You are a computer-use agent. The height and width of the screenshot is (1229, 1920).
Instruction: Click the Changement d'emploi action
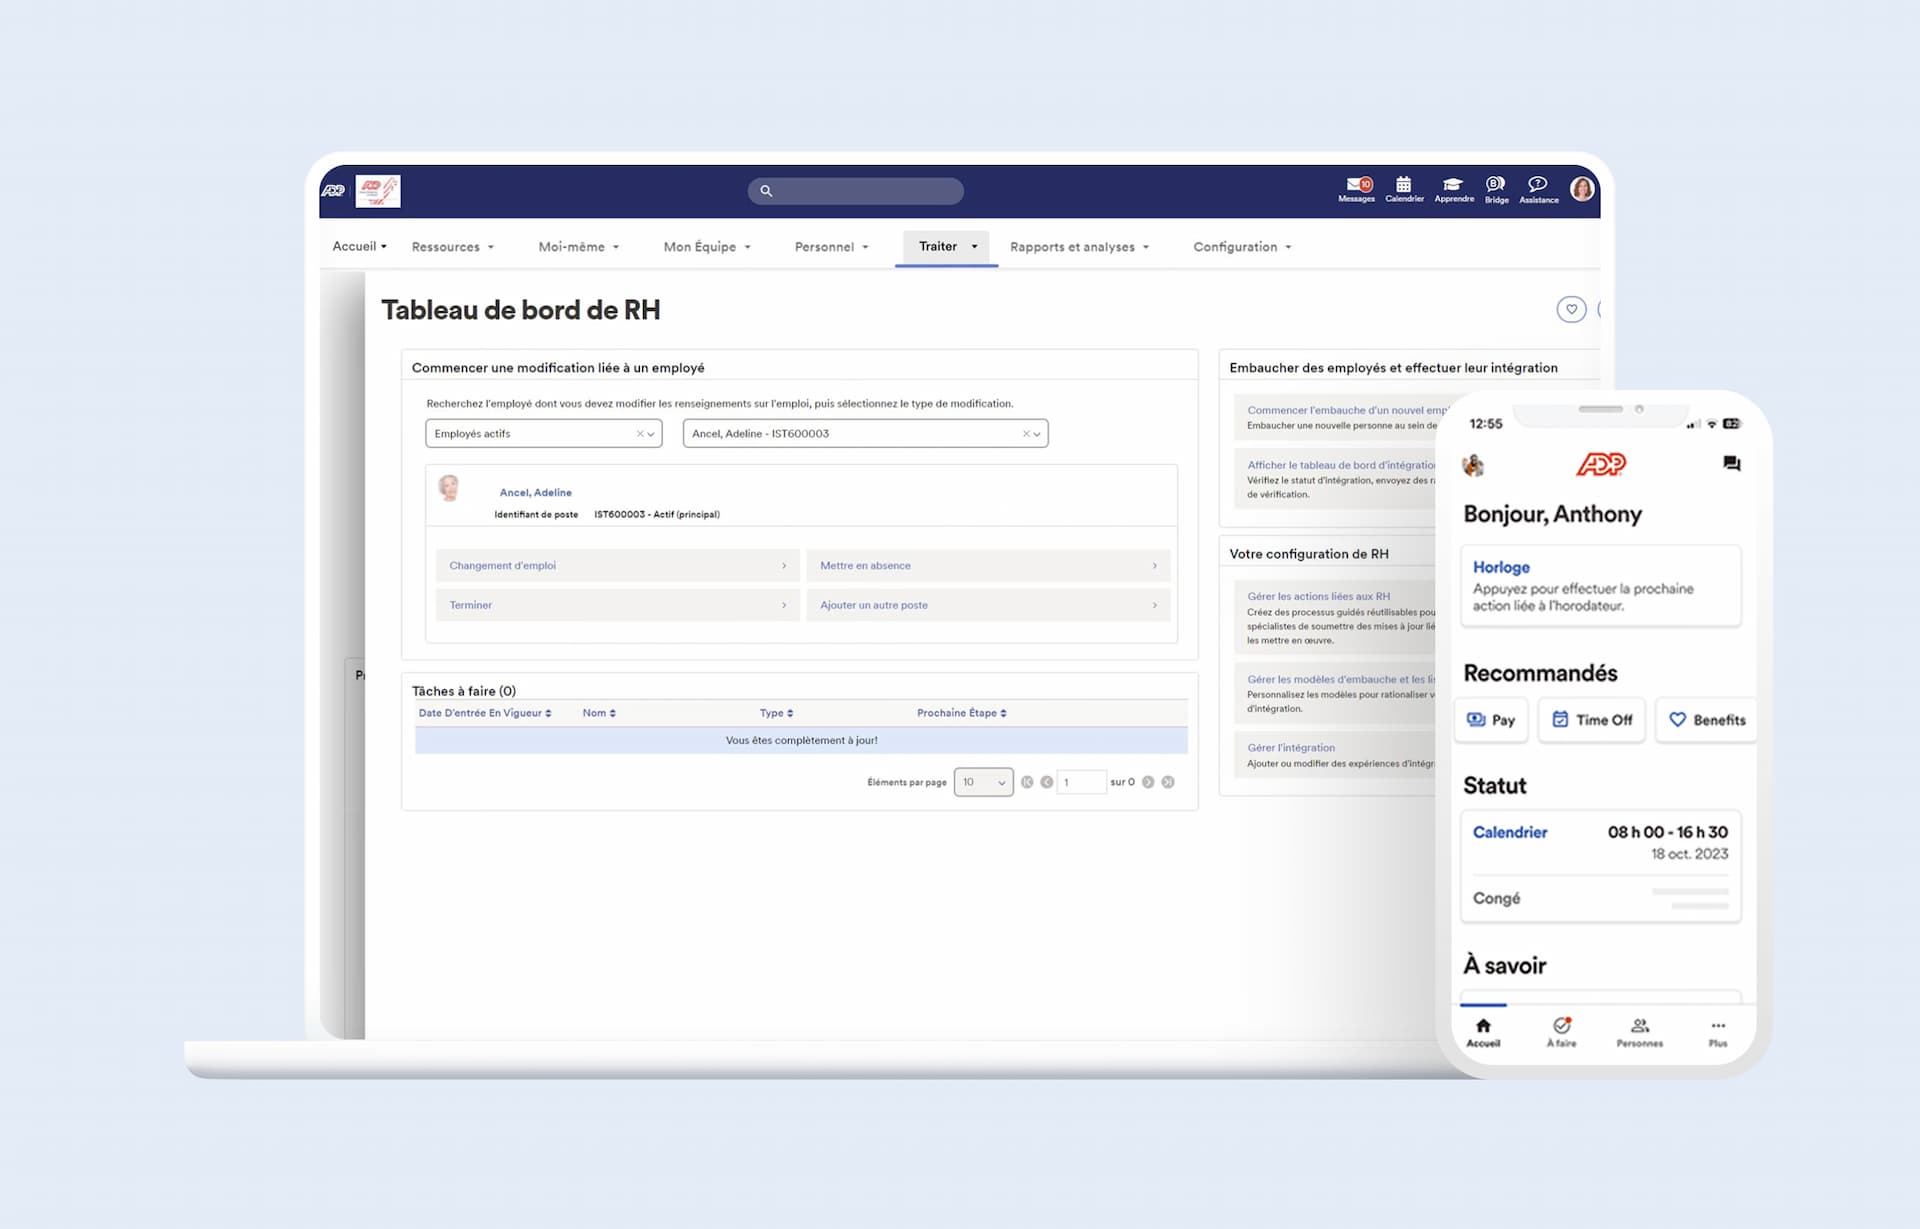pos(616,565)
